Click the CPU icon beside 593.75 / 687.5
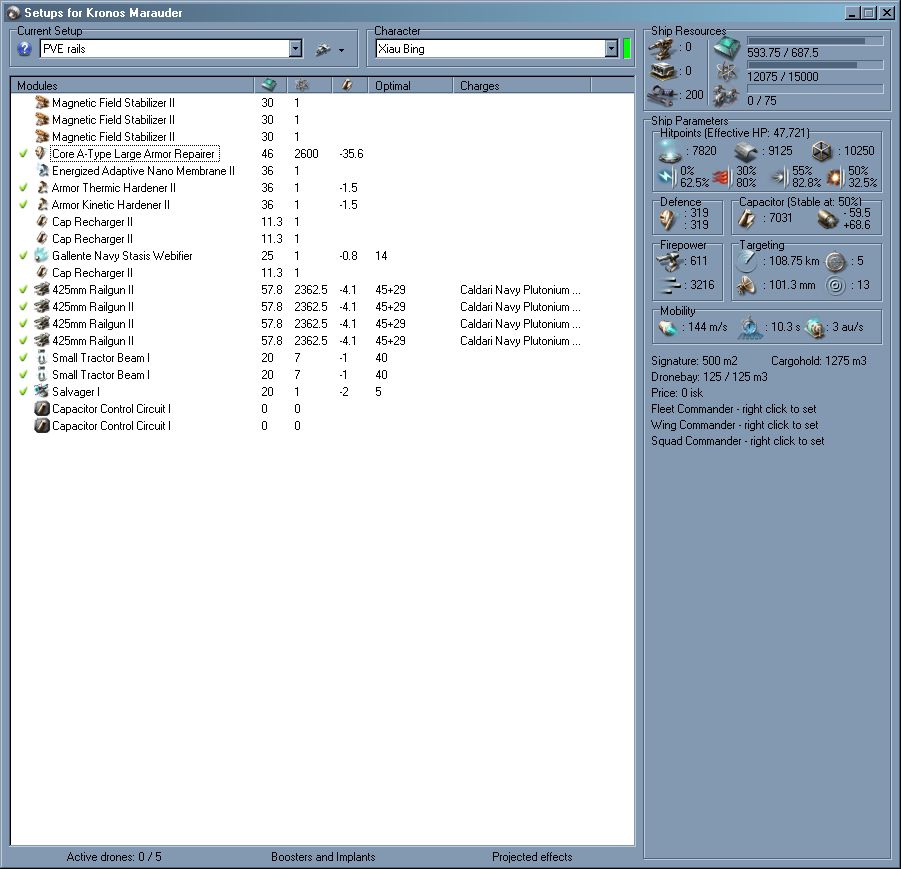This screenshot has height=869, width=901. 727,48
